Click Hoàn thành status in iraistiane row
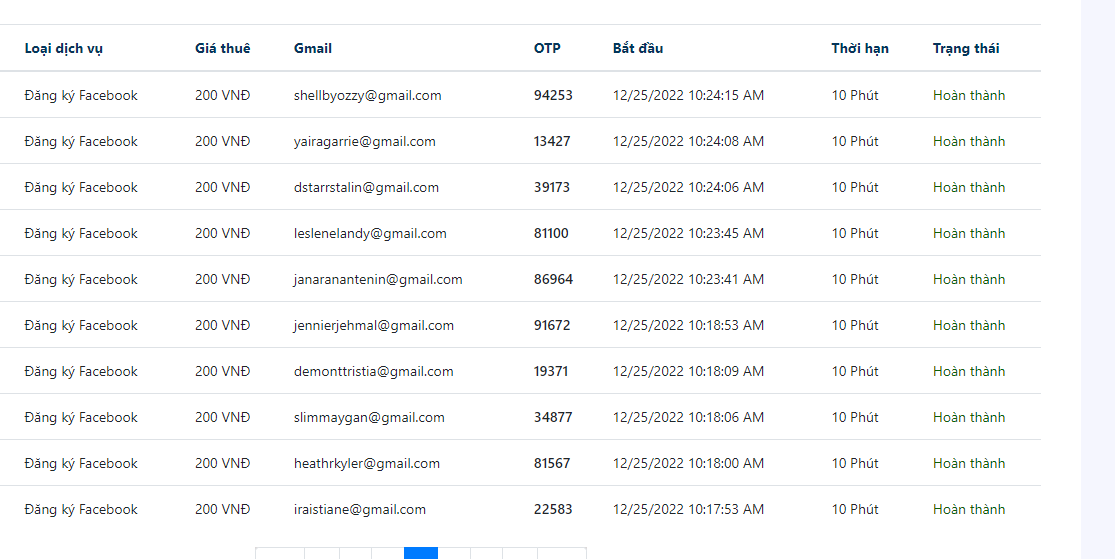Viewport: 1115px width, 559px height. click(x=969, y=509)
